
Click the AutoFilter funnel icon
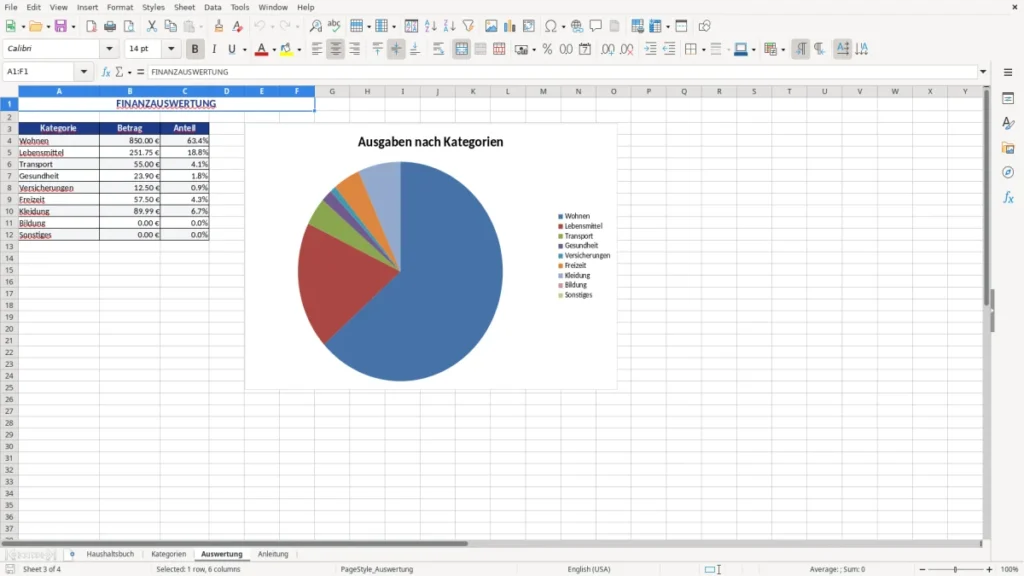468,26
